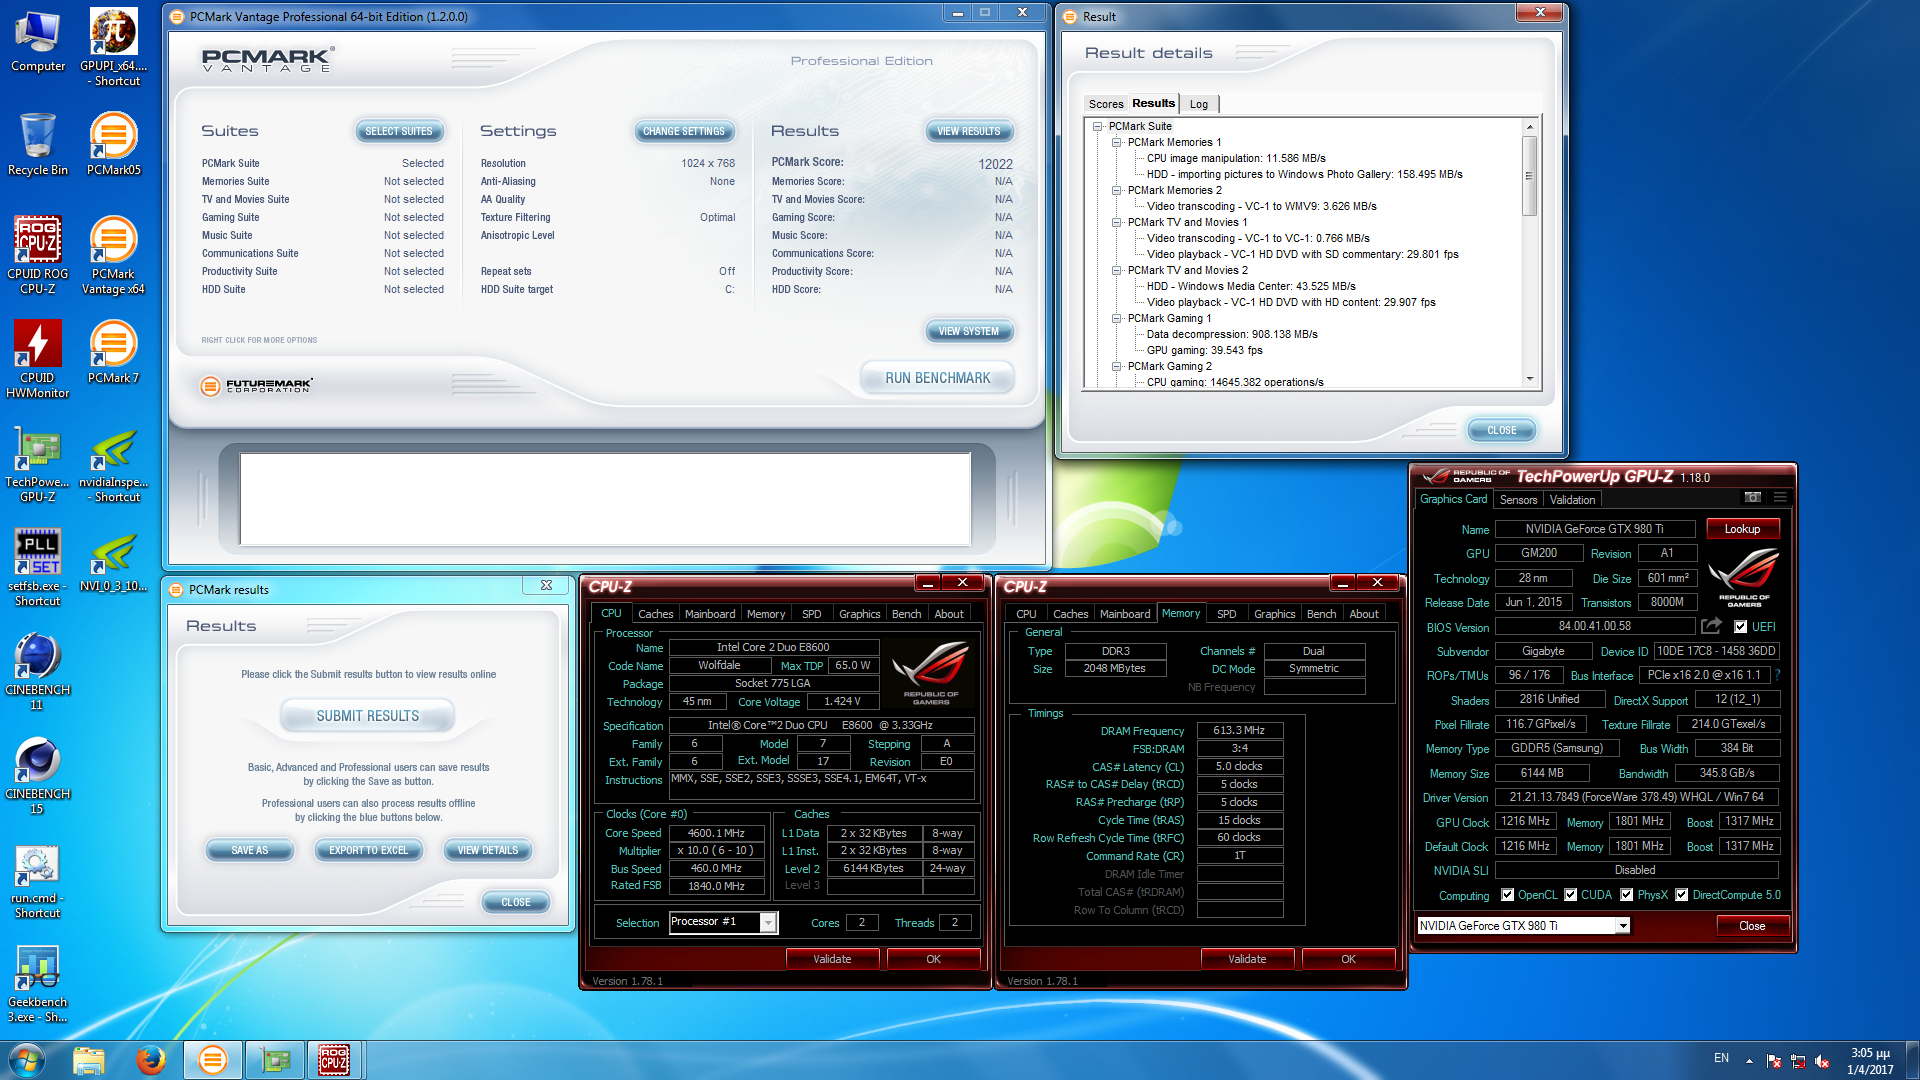
Task: Open TechPowerUp GPU-Z desktop icon
Action: 38,463
